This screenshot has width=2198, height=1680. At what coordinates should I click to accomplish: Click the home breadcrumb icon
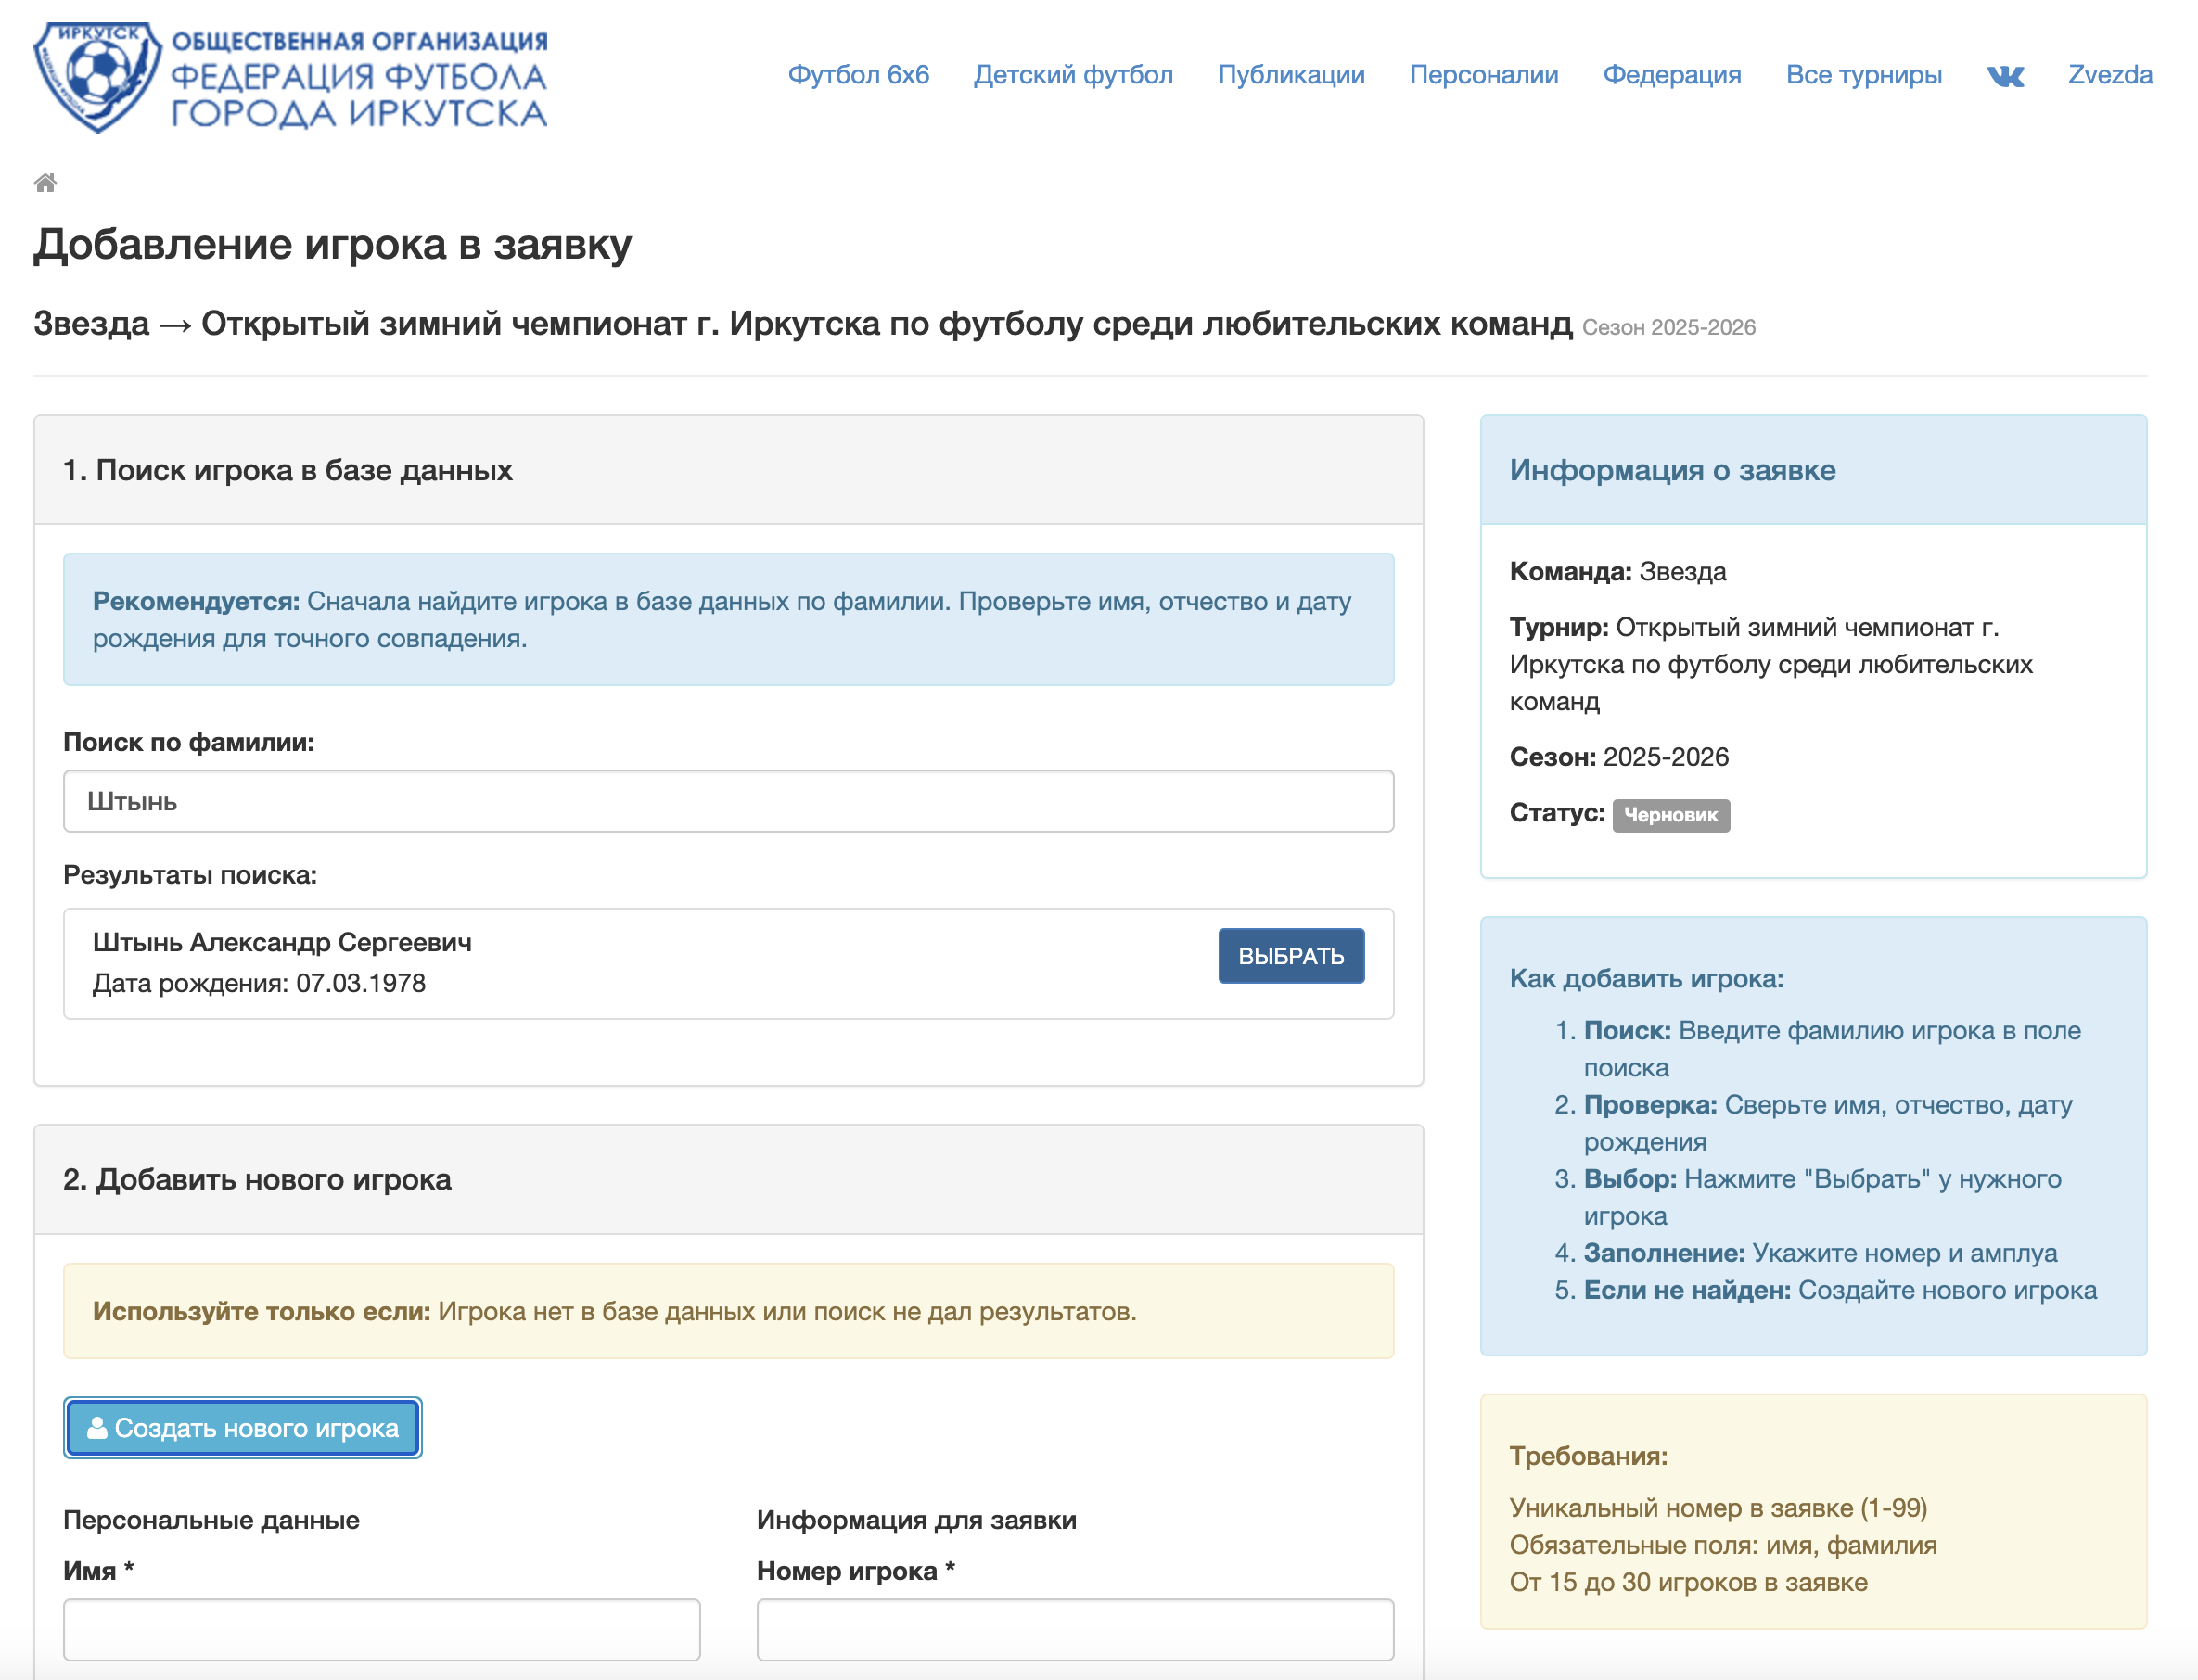coord(45,182)
